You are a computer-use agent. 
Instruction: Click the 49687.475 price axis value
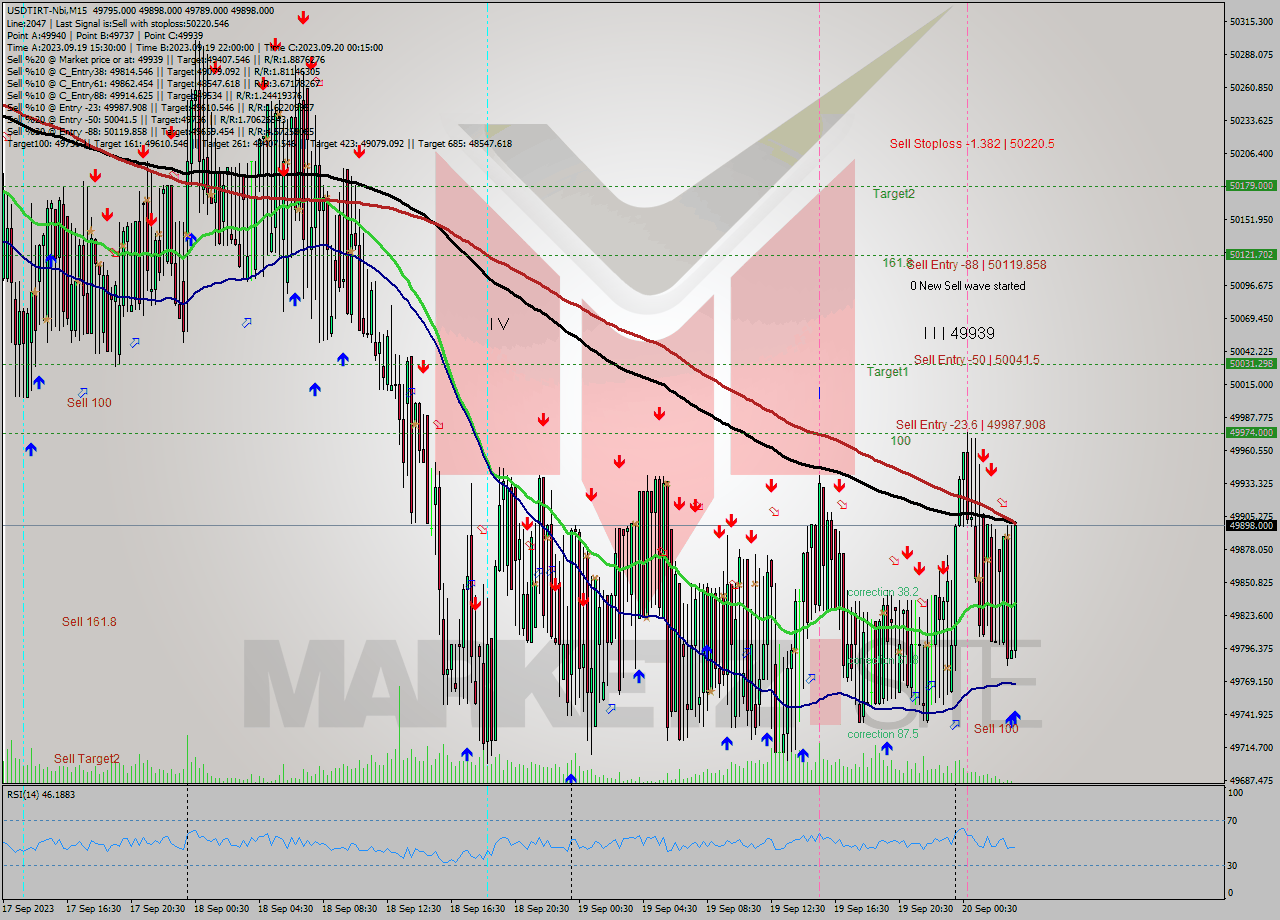point(1251,780)
